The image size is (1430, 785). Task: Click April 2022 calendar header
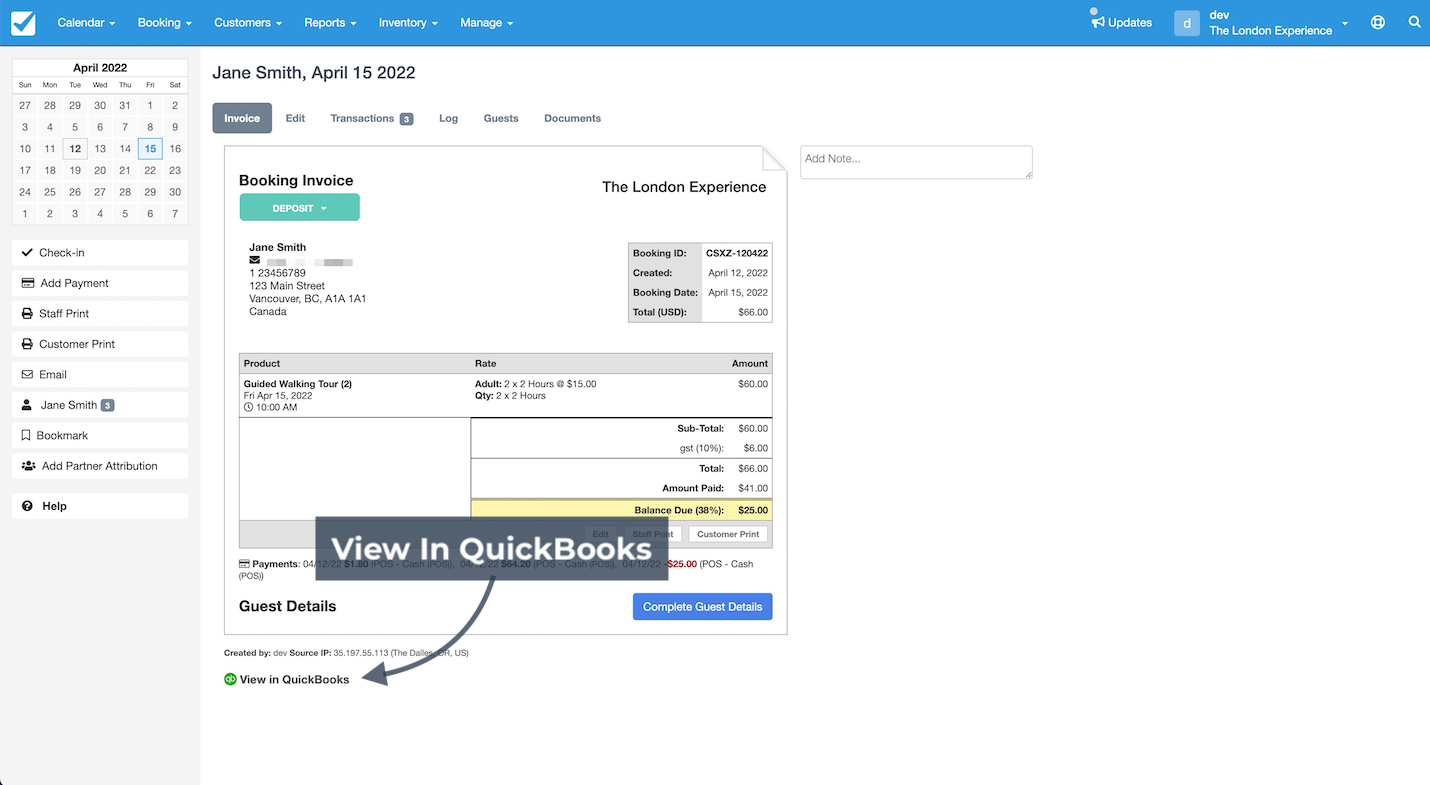pos(100,68)
